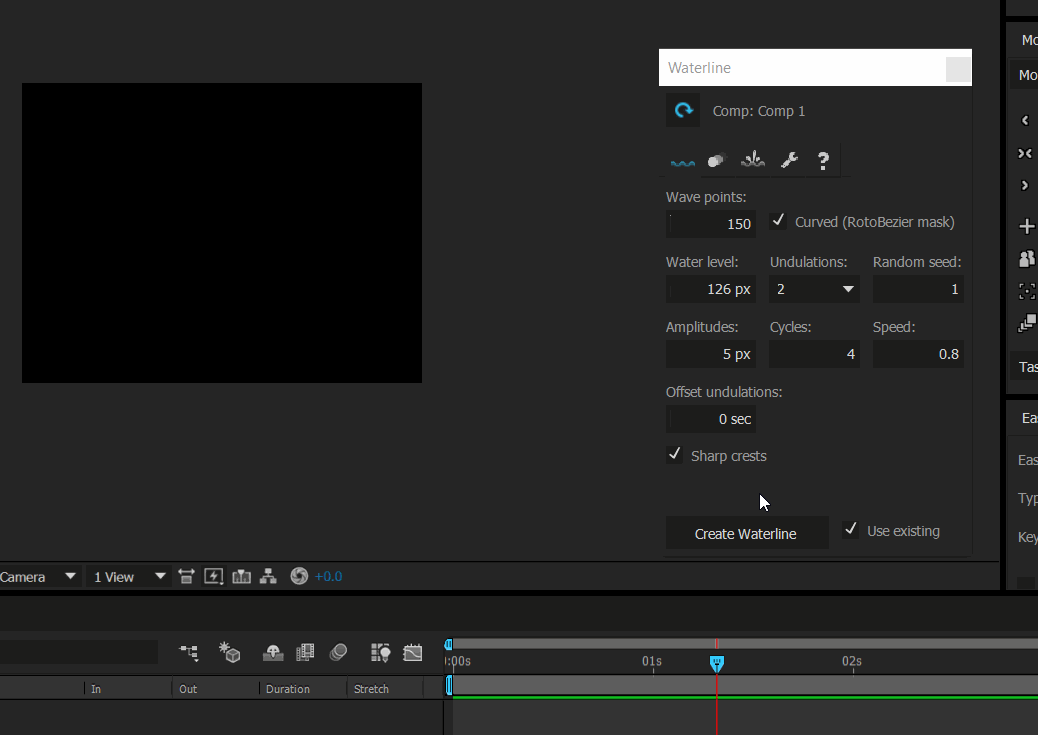Click the left chevron icon in right panel
The image size is (1038, 735).
pyautogui.click(x=1025, y=120)
